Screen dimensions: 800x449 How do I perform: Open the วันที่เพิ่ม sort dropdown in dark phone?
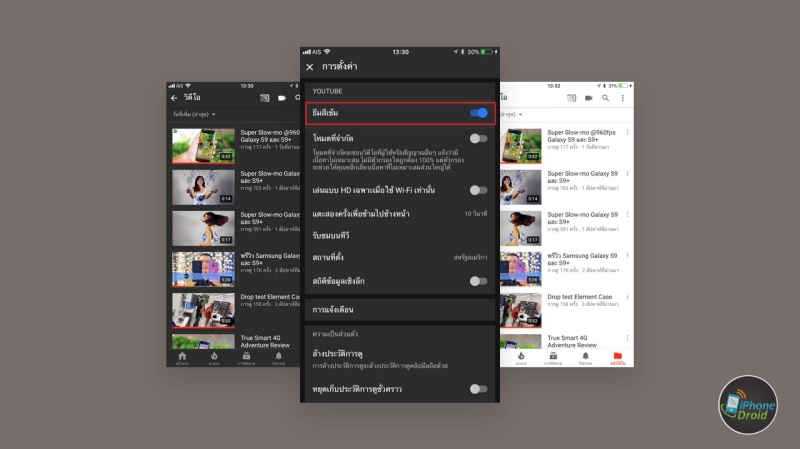pyautogui.click(x=194, y=114)
